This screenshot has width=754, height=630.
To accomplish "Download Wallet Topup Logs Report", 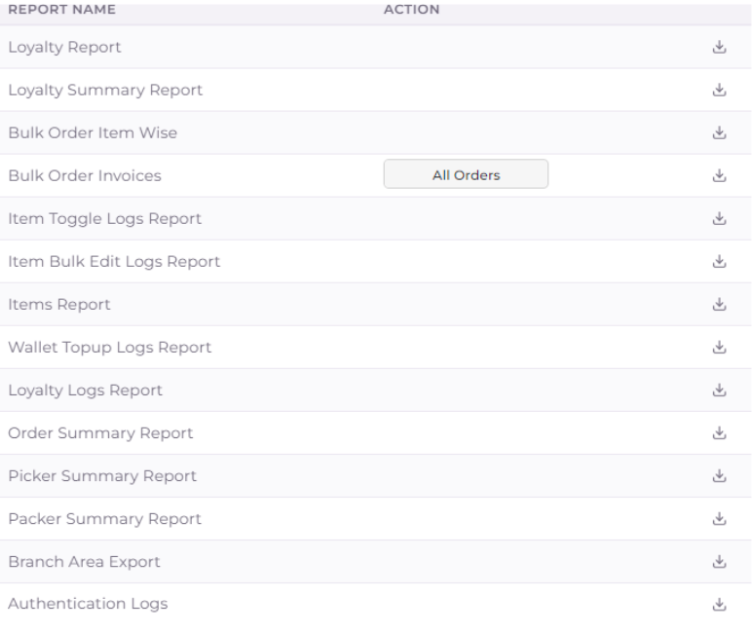I will click(717, 347).
